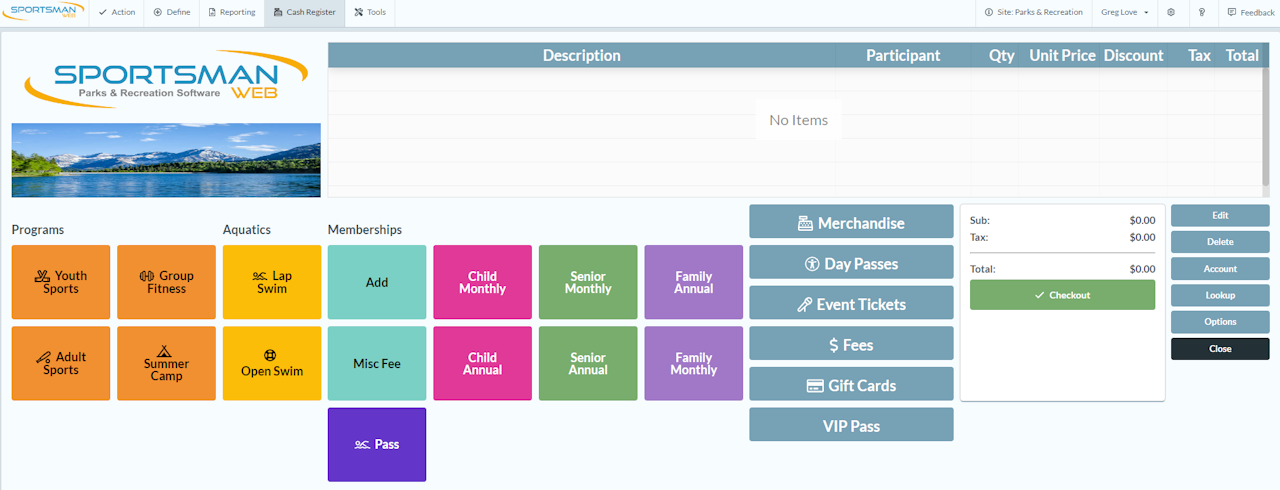Open the Reporting menu
1280x490 pixels.
(232, 12)
